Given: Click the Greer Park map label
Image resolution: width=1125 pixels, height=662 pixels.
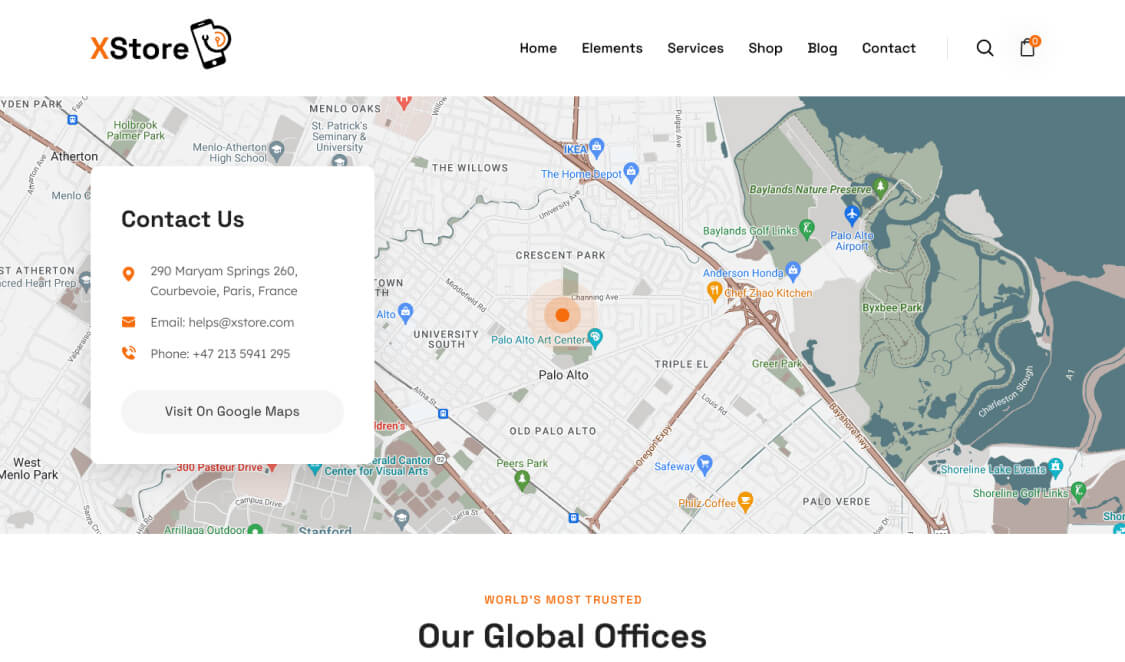Looking at the screenshot, I should click(x=777, y=364).
